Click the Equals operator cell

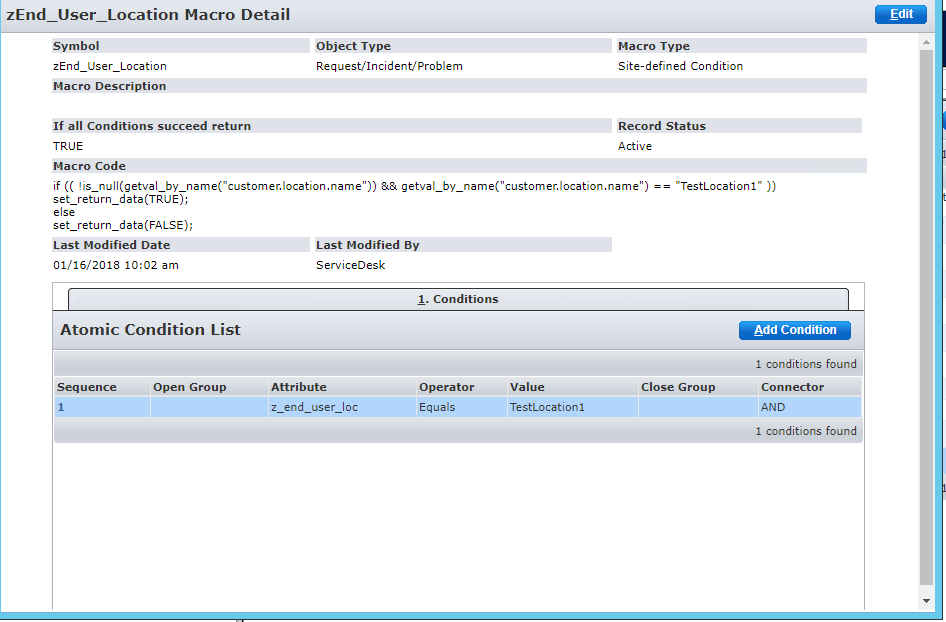(x=438, y=408)
